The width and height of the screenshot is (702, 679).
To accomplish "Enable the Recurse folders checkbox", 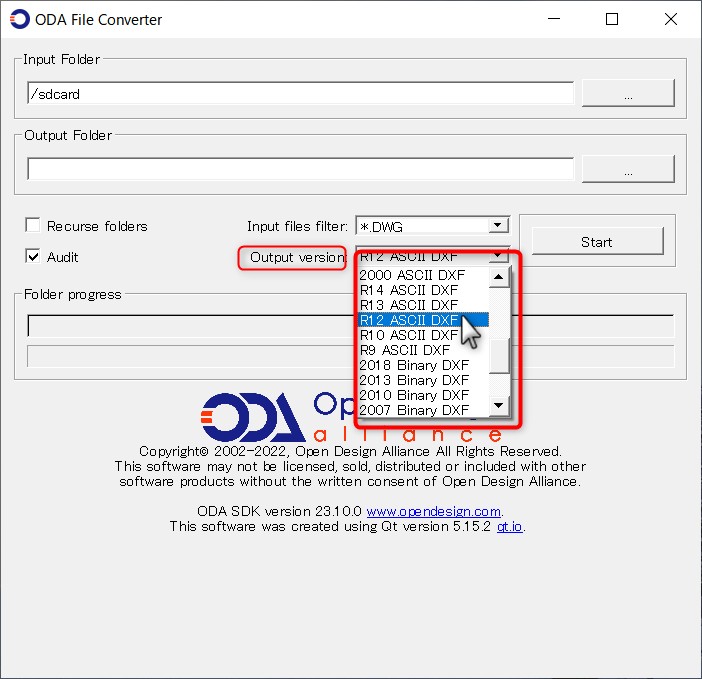I will tap(33, 225).
